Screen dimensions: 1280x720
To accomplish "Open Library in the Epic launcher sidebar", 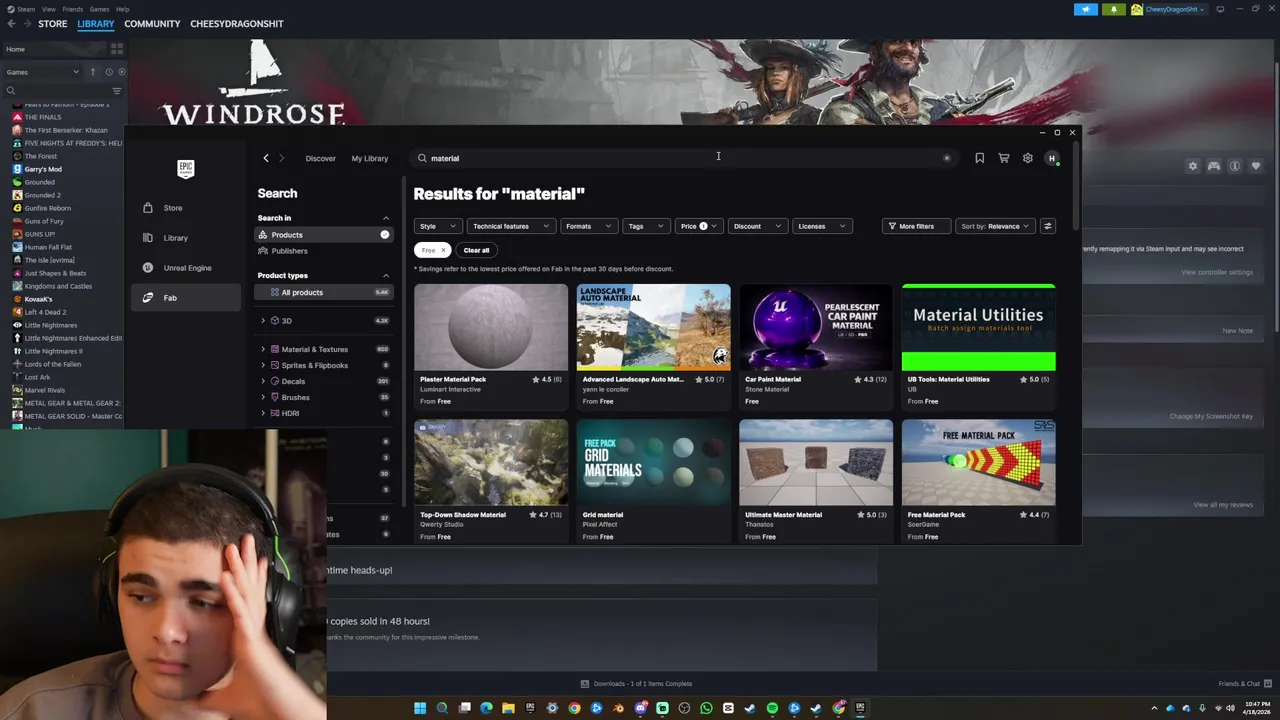I will coord(186,238).
